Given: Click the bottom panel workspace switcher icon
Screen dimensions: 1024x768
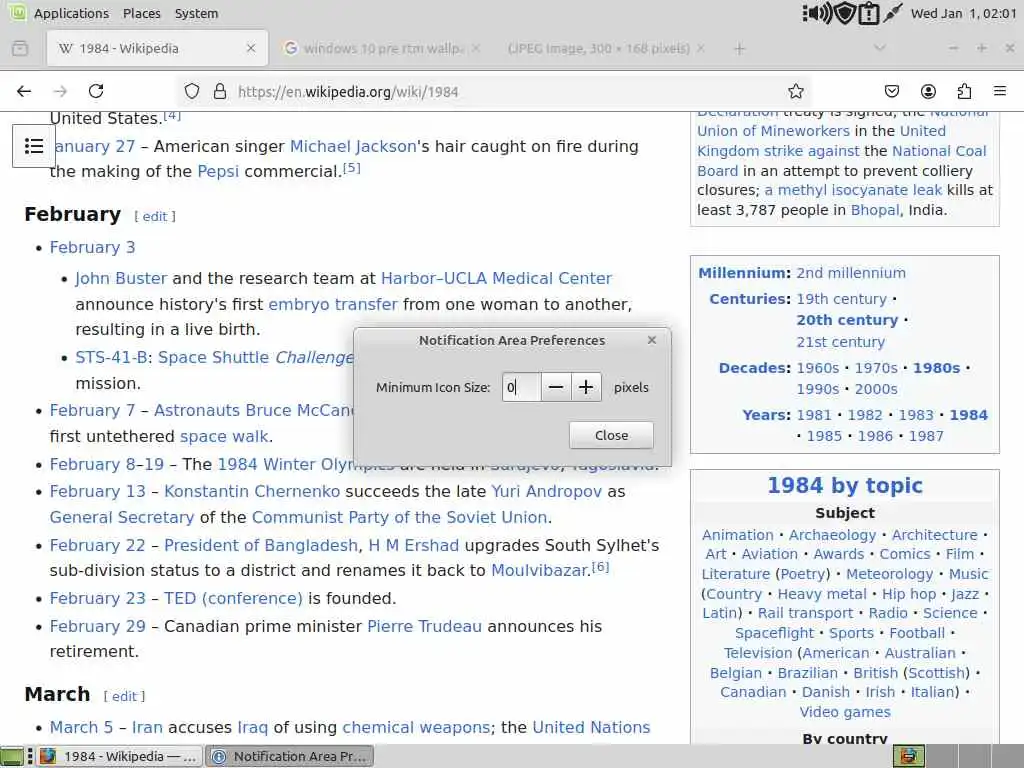Looking at the screenshot, I should (908, 756).
